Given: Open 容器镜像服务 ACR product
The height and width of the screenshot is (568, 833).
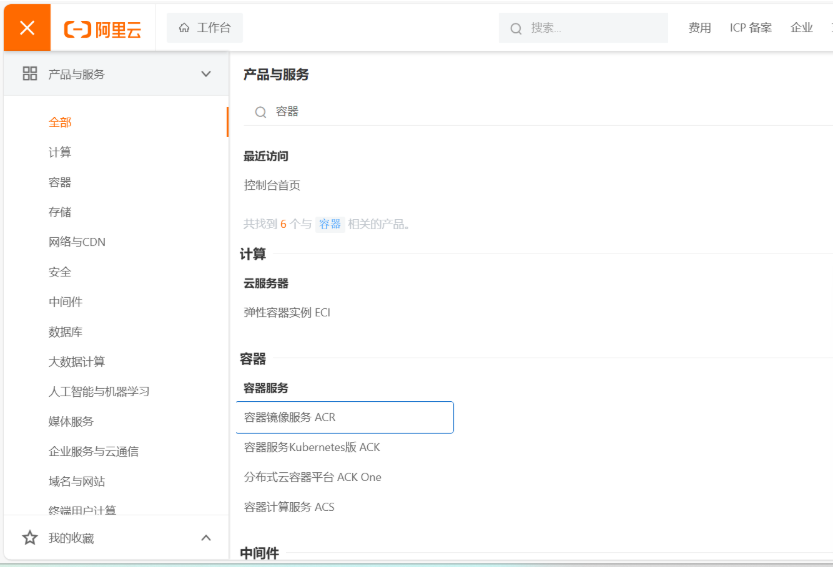Looking at the screenshot, I should click(x=290, y=417).
